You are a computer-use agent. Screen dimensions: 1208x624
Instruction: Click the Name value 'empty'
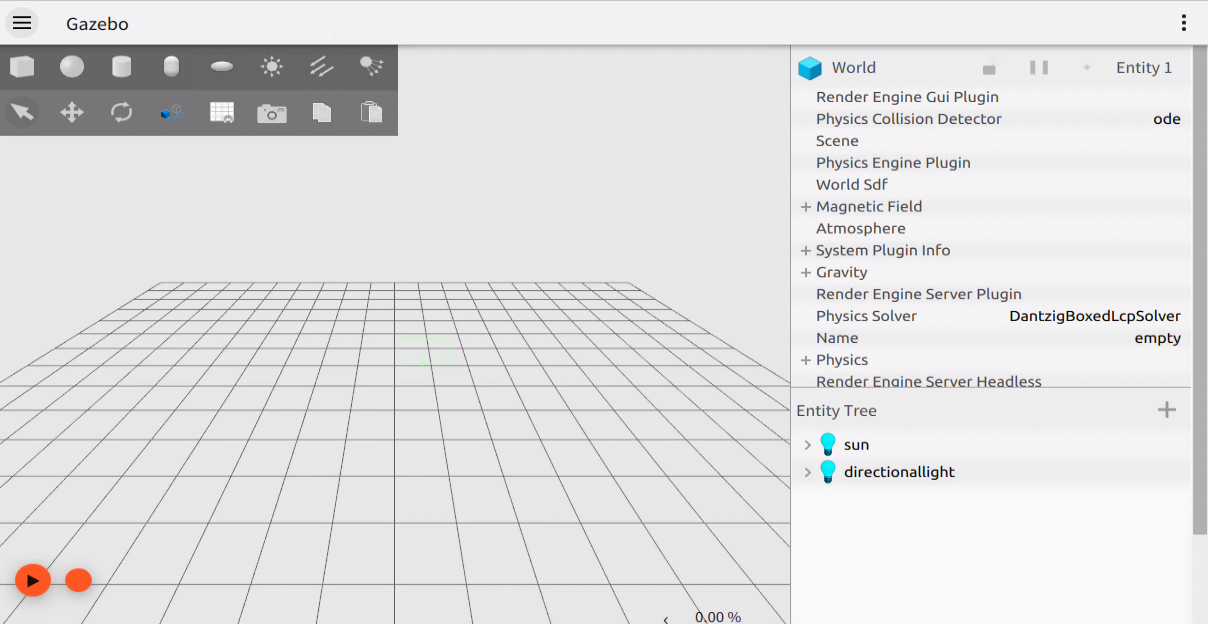pos(1158,338)
